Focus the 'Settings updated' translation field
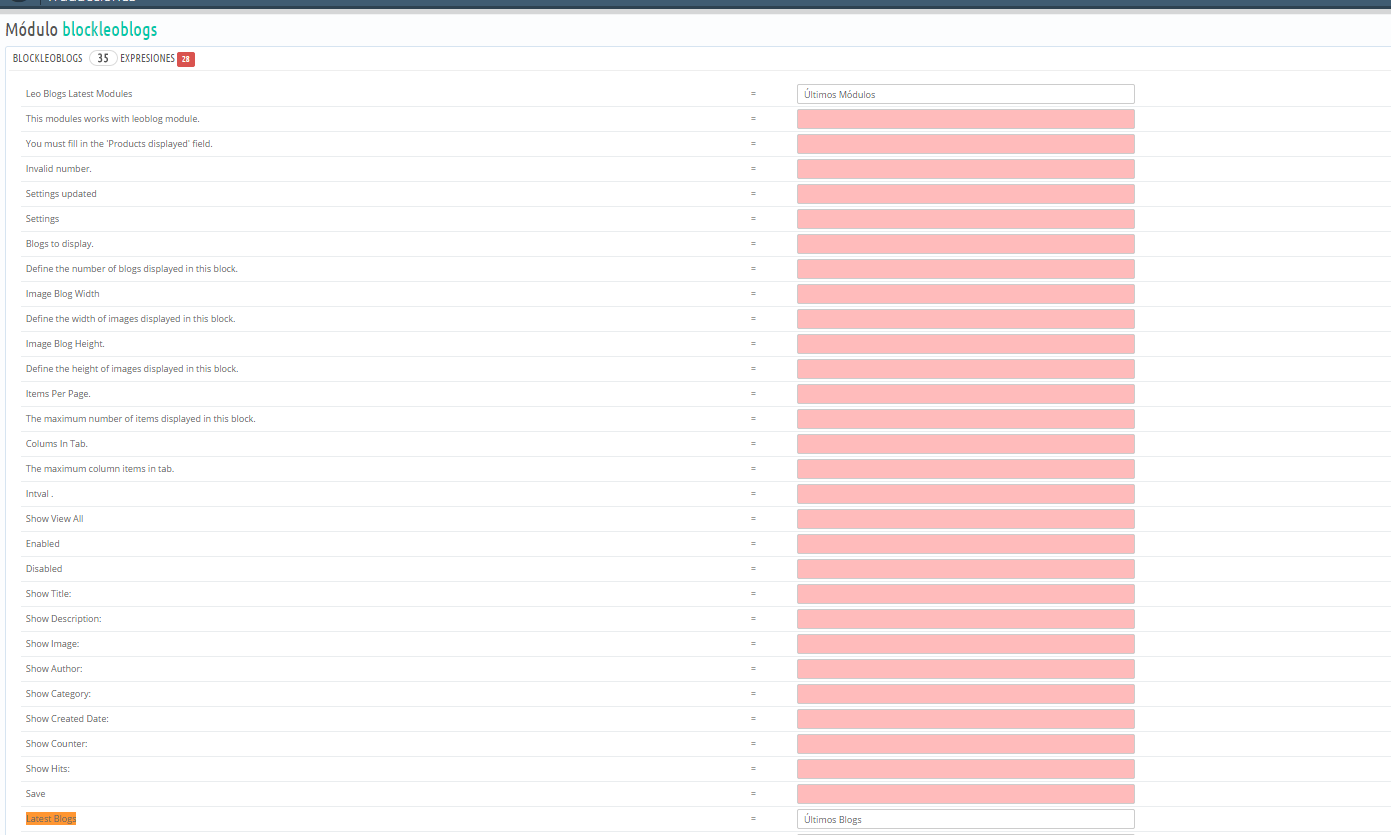The width and height of the screenshot is (1391, 835). tap(965, 194)
